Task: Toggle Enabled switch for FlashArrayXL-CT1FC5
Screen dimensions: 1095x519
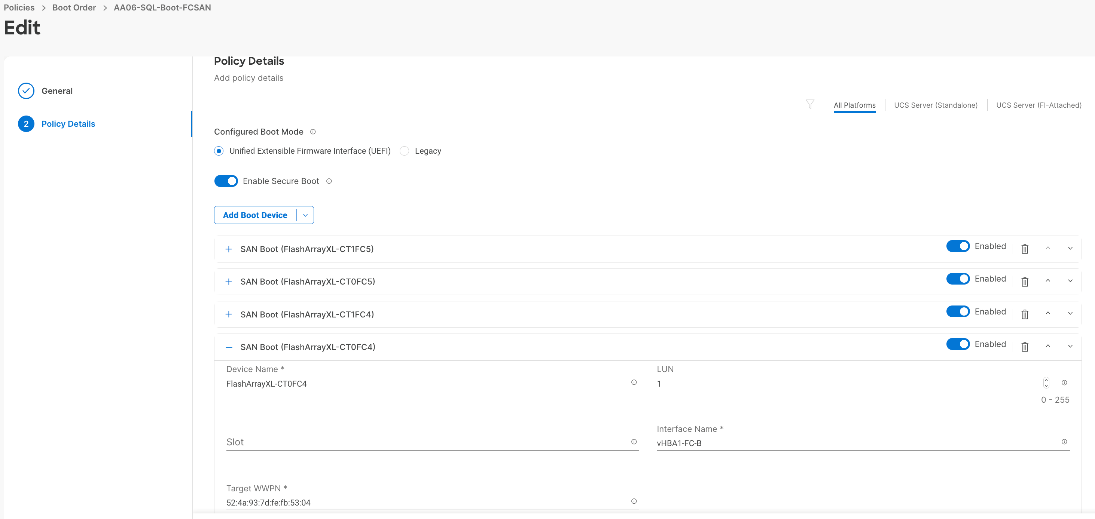Action: click(x=958, y=246)
